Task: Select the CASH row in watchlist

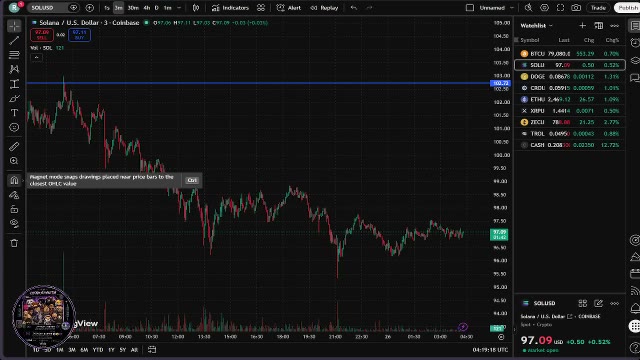Action: point(570,145)
